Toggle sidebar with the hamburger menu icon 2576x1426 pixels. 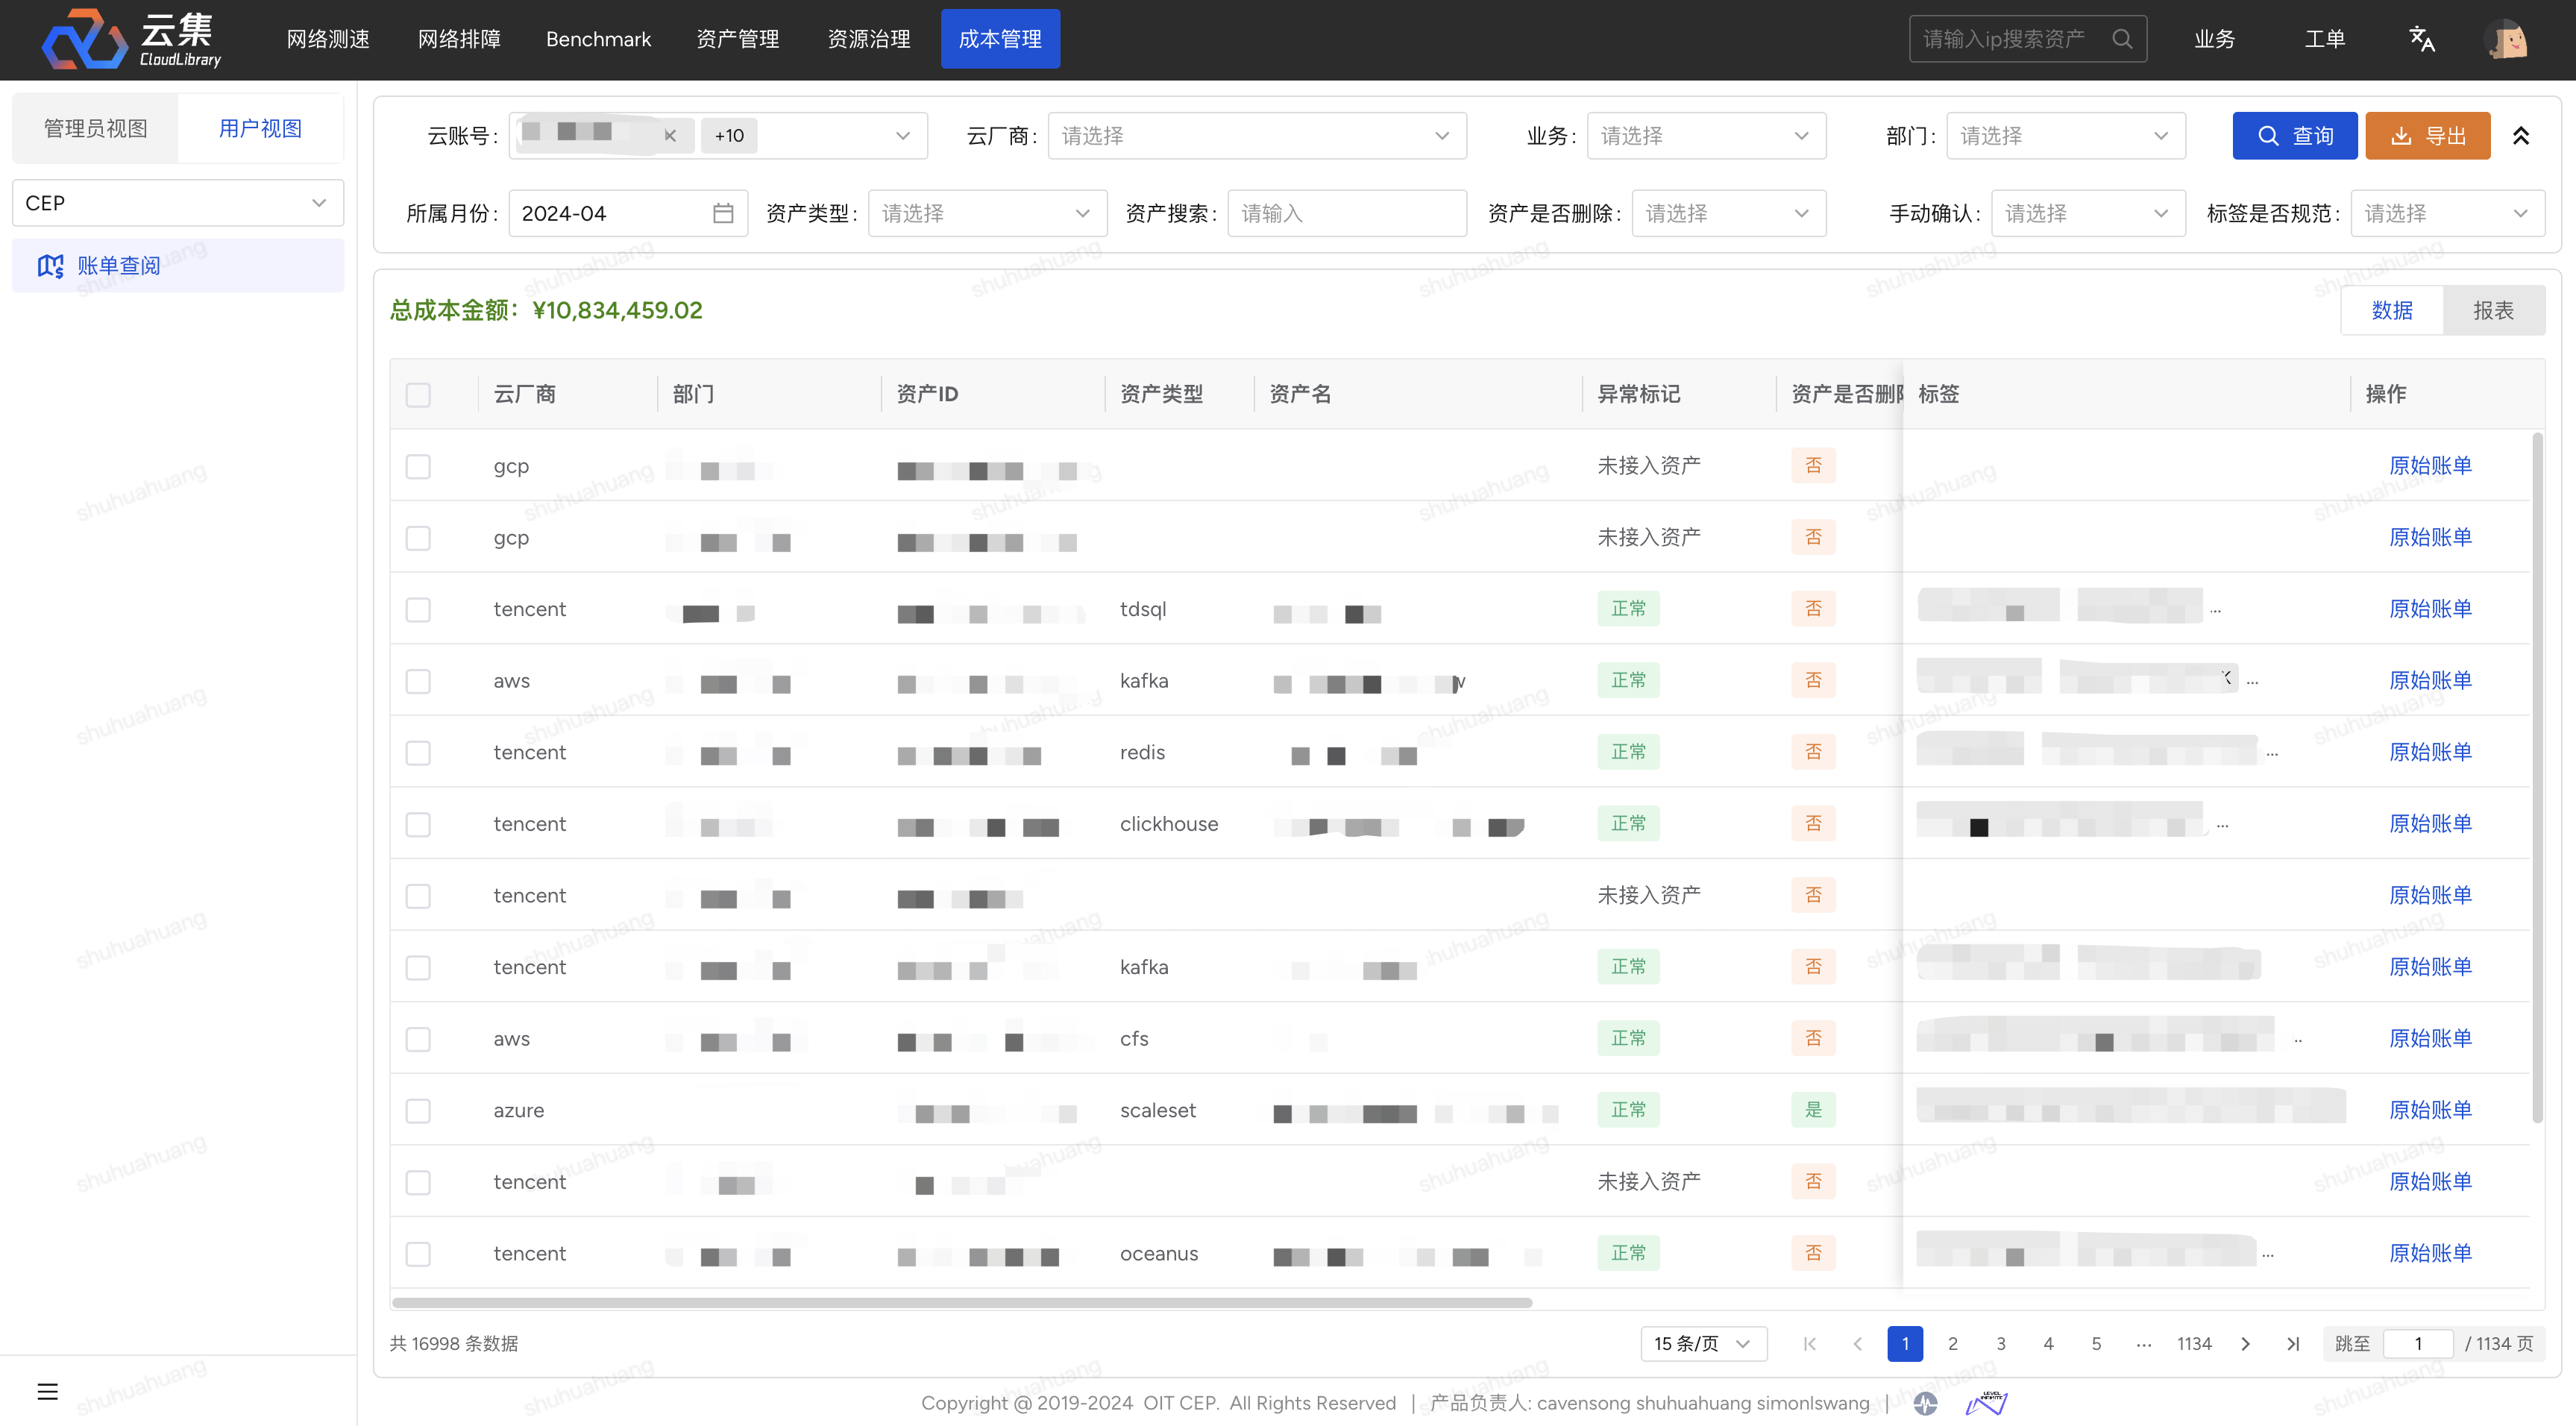click(x=47, y=1391)
